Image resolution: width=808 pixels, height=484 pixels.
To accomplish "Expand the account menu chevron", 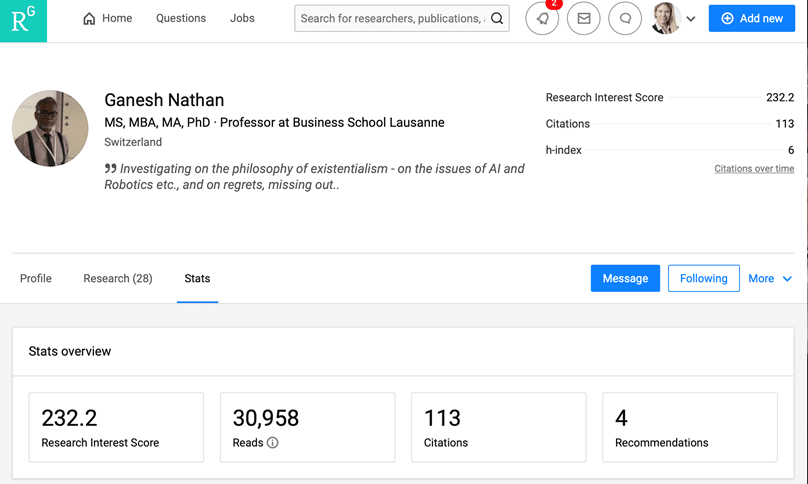I will [691, 20].
